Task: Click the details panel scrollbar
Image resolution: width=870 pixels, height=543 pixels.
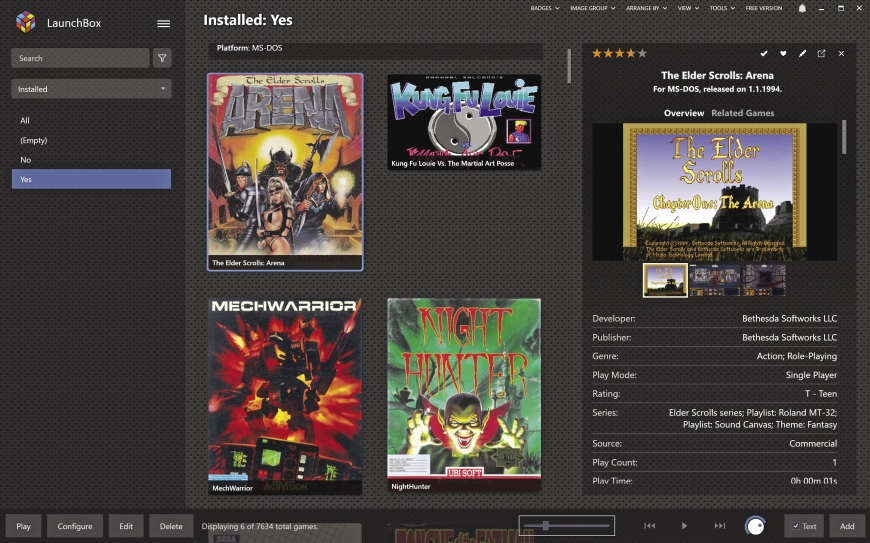Action: coord(844,136)
